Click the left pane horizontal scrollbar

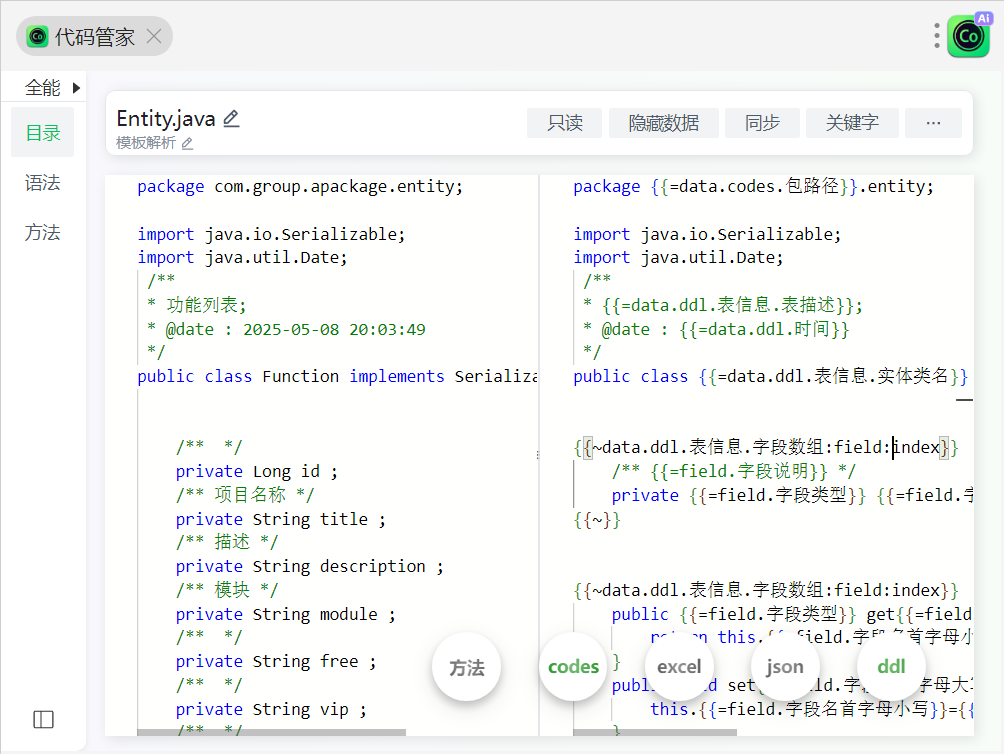(x=271, y=732)
